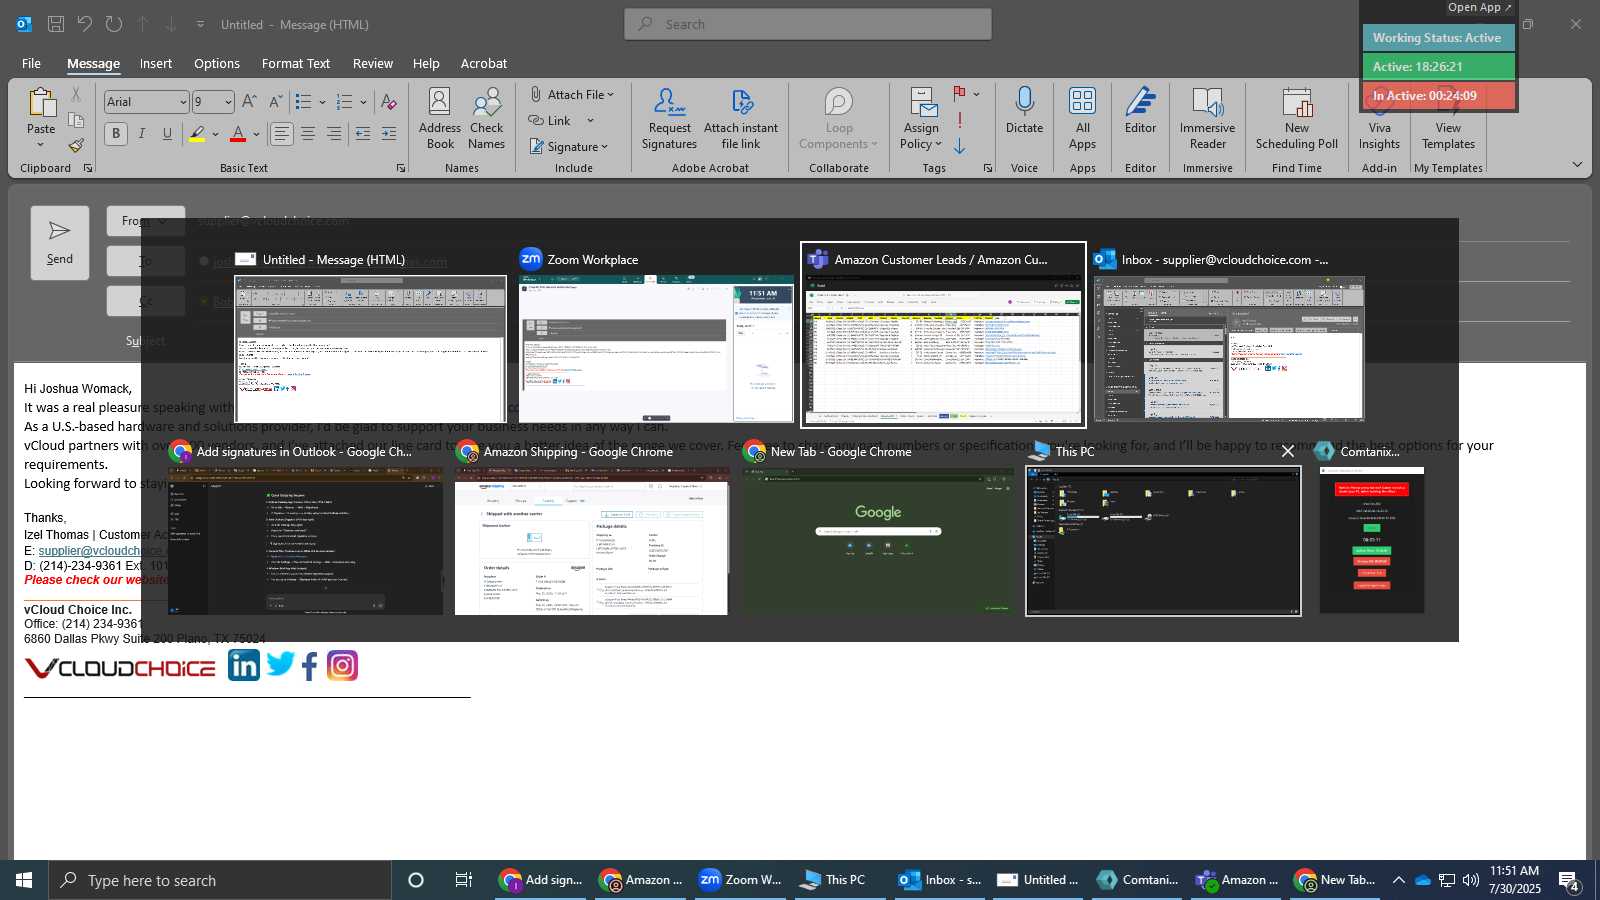
Task: Click the Twitter bird icon in signature
Action: click(280, 664)
